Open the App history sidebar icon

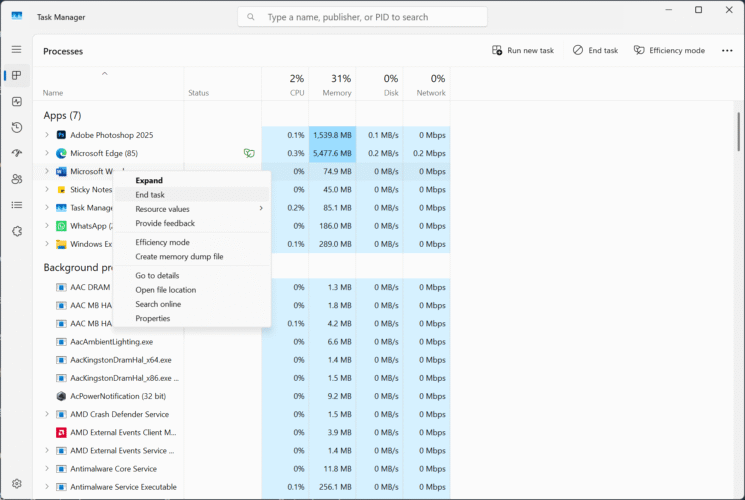tap(16, 127)
